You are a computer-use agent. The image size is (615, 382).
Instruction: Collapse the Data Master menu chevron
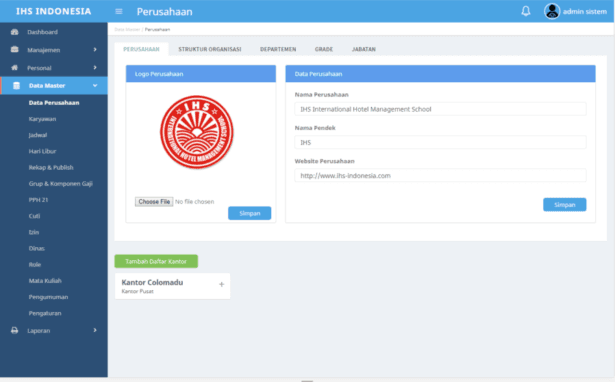[x=95, y=85]
